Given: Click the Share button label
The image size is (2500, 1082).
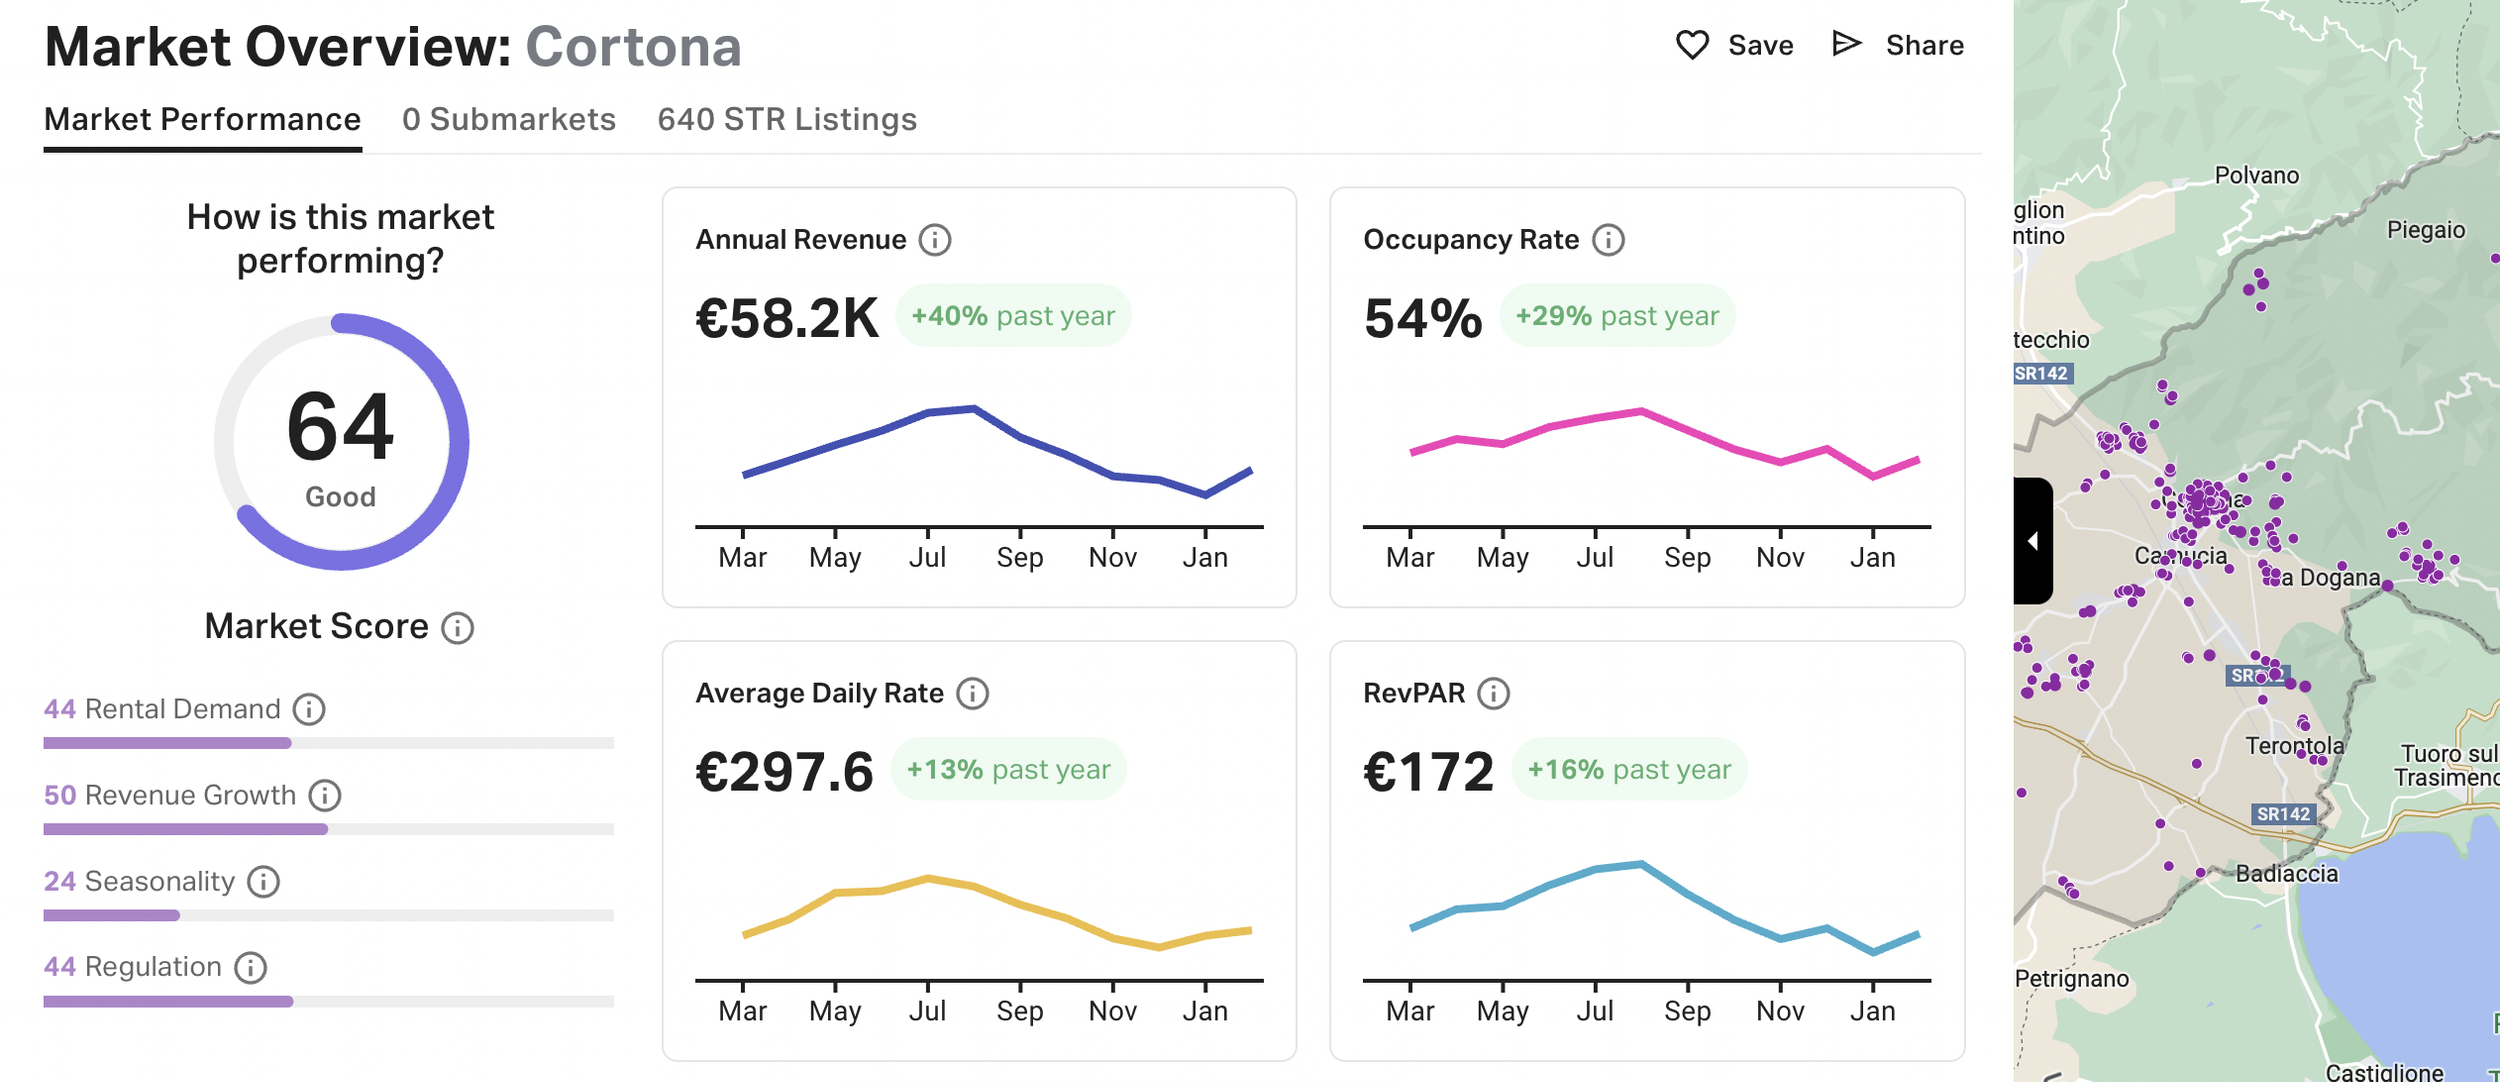Looking at the screenshot, I should pyautogui.click(x=1924, y=45).
